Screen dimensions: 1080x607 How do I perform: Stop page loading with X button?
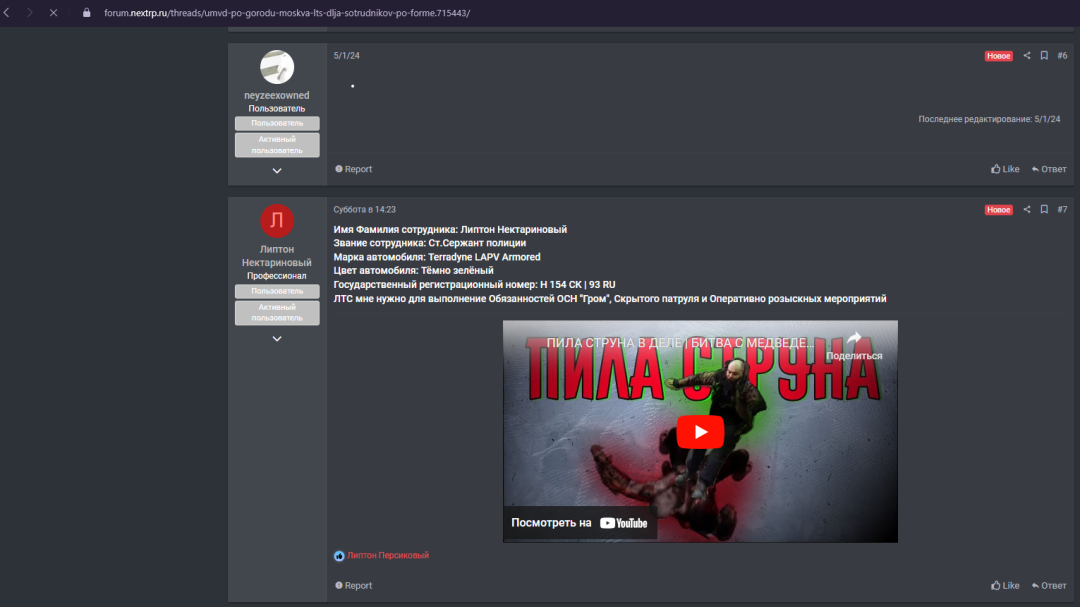(x=53, y=12)
